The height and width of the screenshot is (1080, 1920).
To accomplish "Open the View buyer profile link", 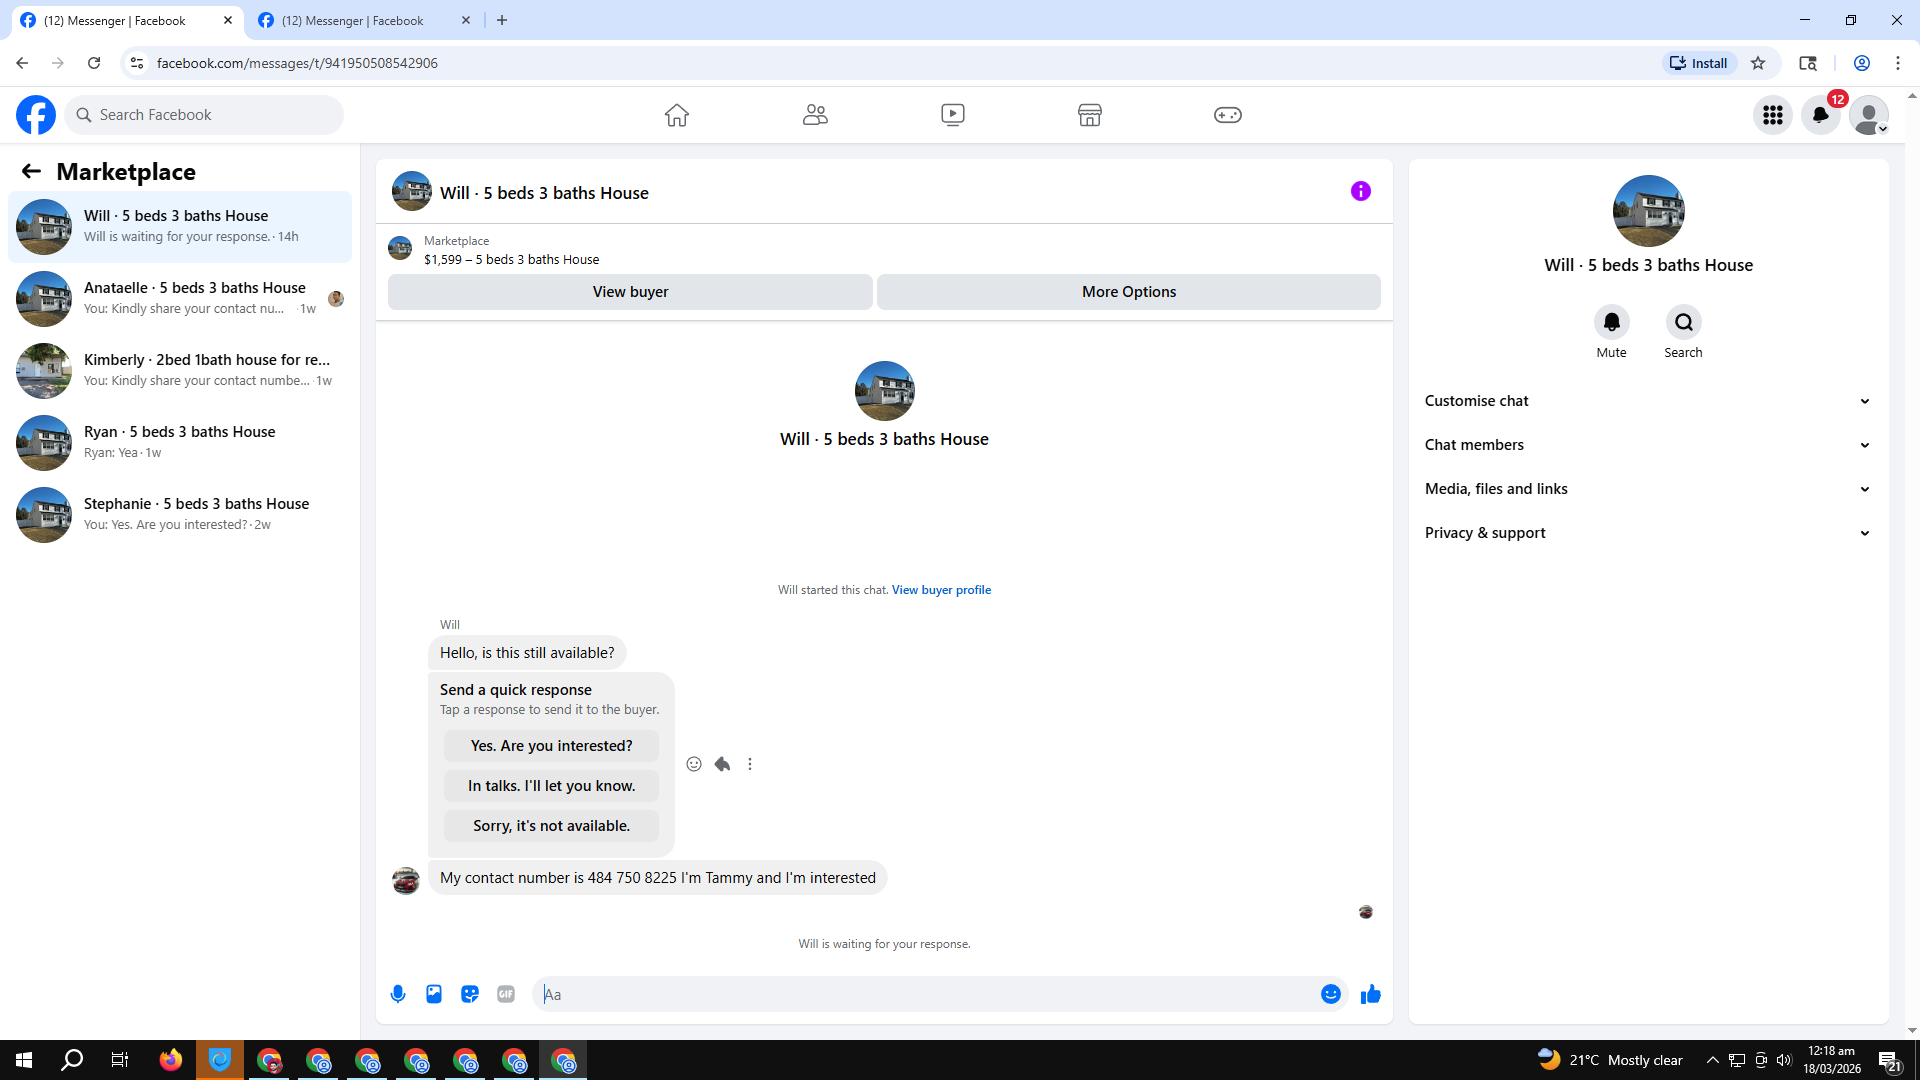I will coord(941,590).
